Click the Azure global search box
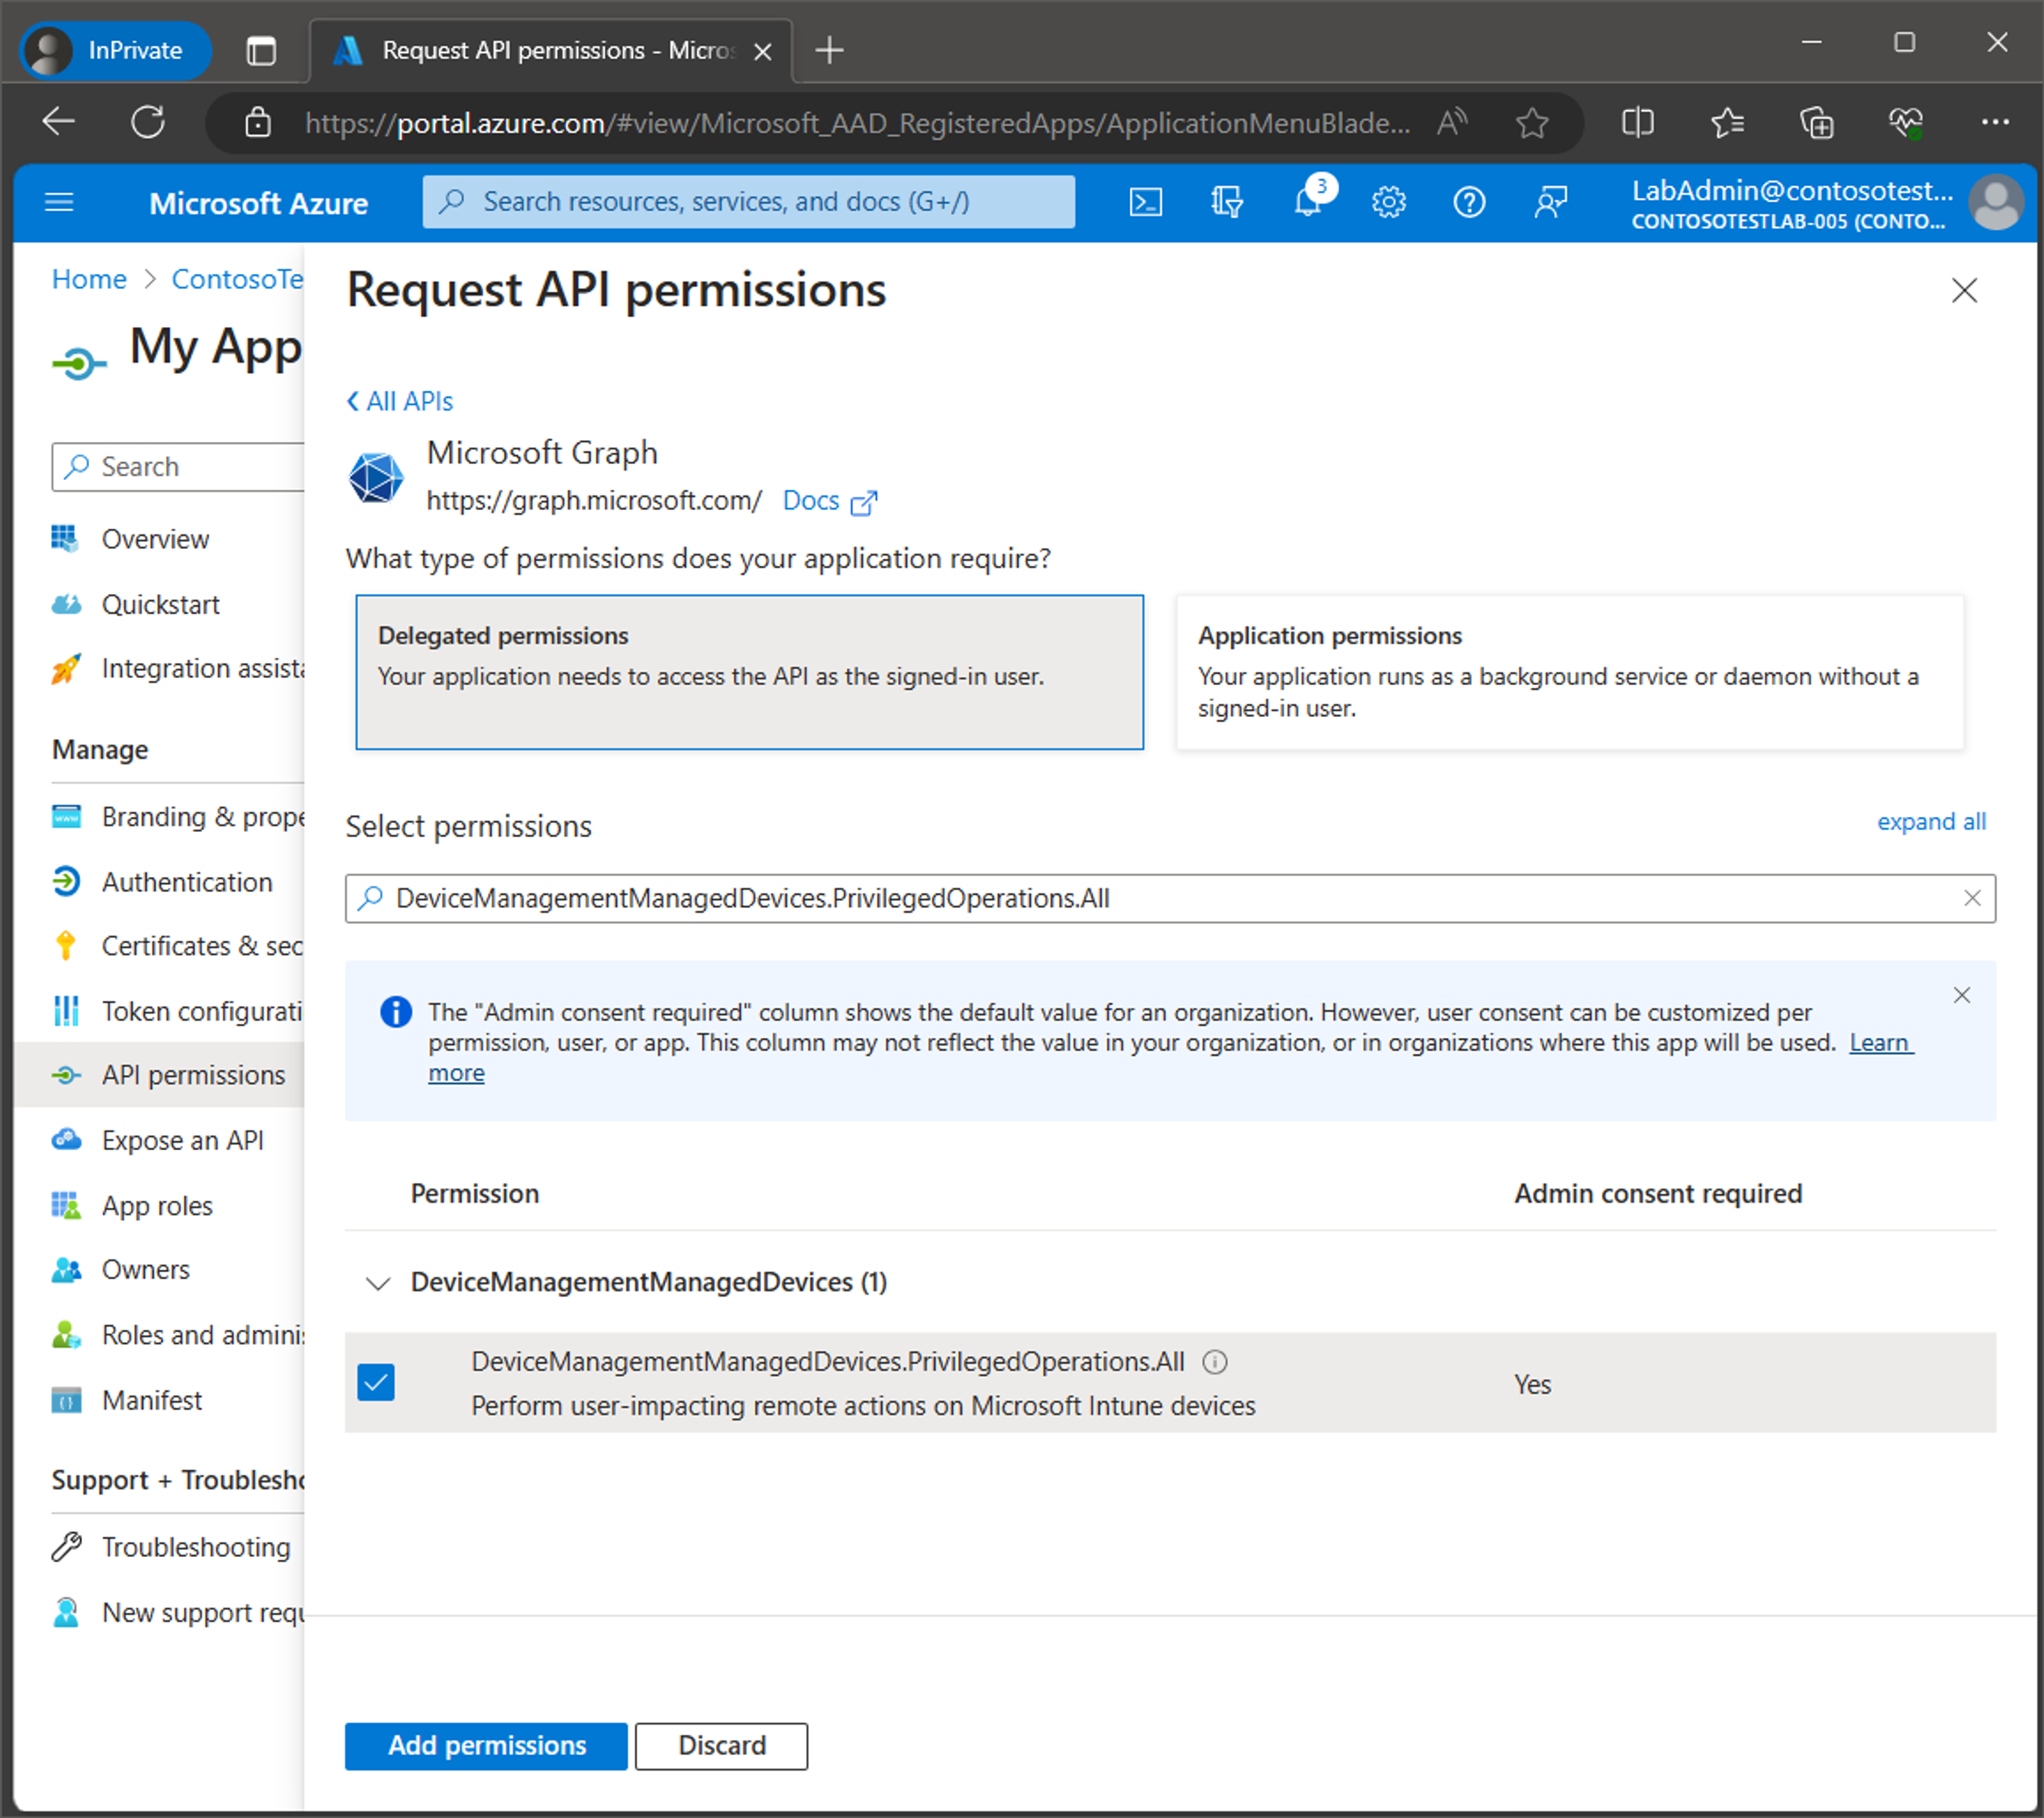Image resolution: width=2044 pixels, height=1818 pixels. (x=748, y=202)
